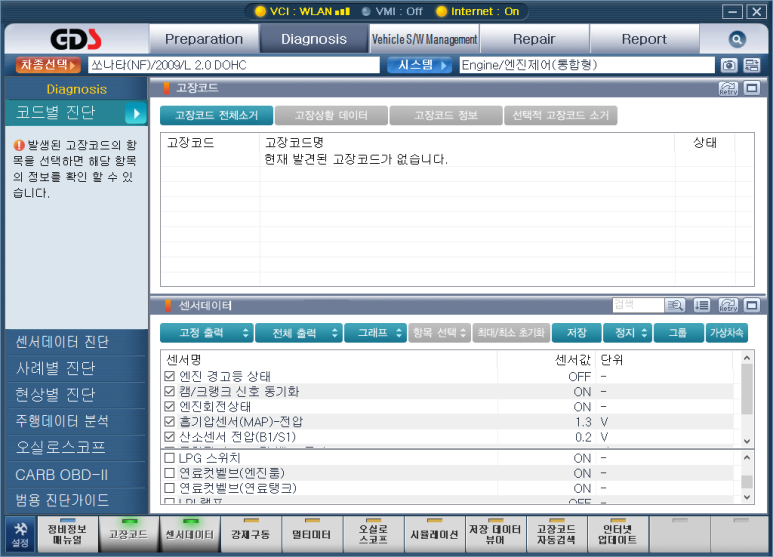Check 연료컷밸브(엔진룸) sensor

[x=170, y=473]
